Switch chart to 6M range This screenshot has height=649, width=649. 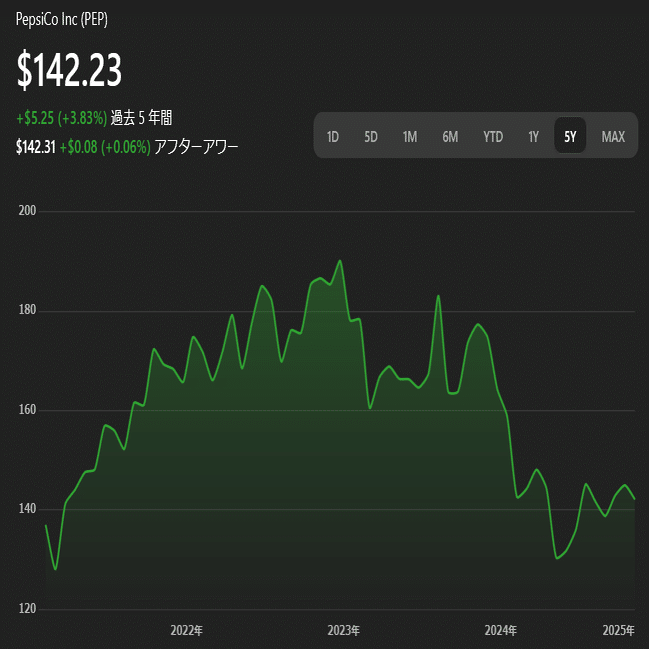pyautogui.click(x=450, y=136)
